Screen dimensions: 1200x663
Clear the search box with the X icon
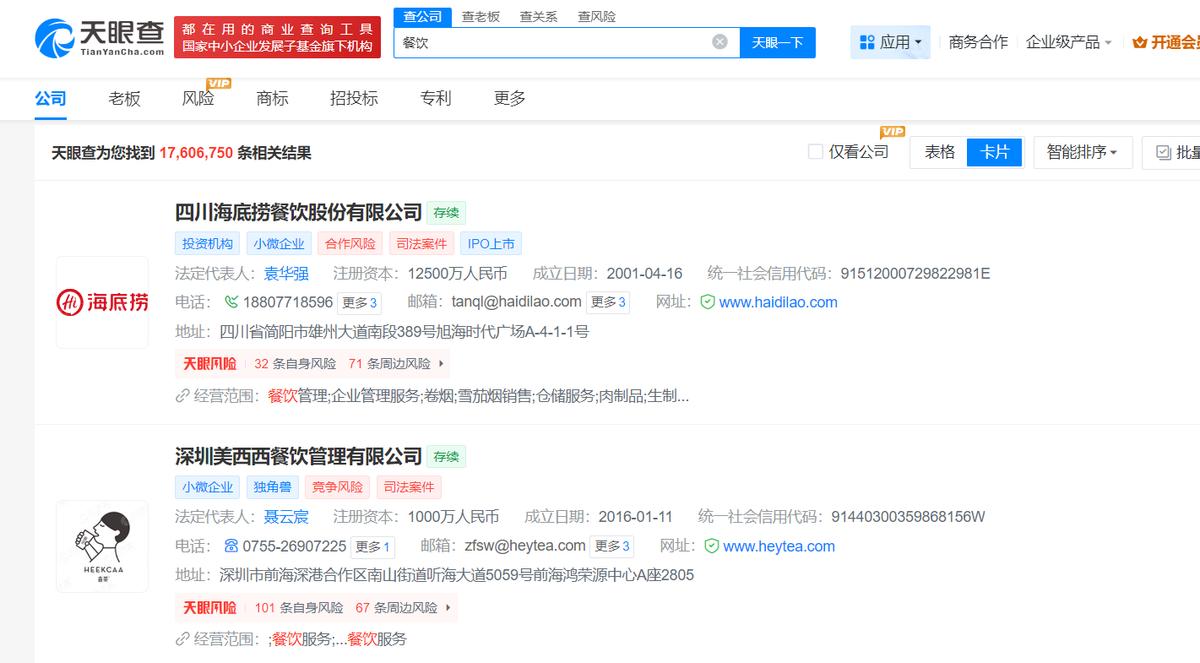pos(720,42)
